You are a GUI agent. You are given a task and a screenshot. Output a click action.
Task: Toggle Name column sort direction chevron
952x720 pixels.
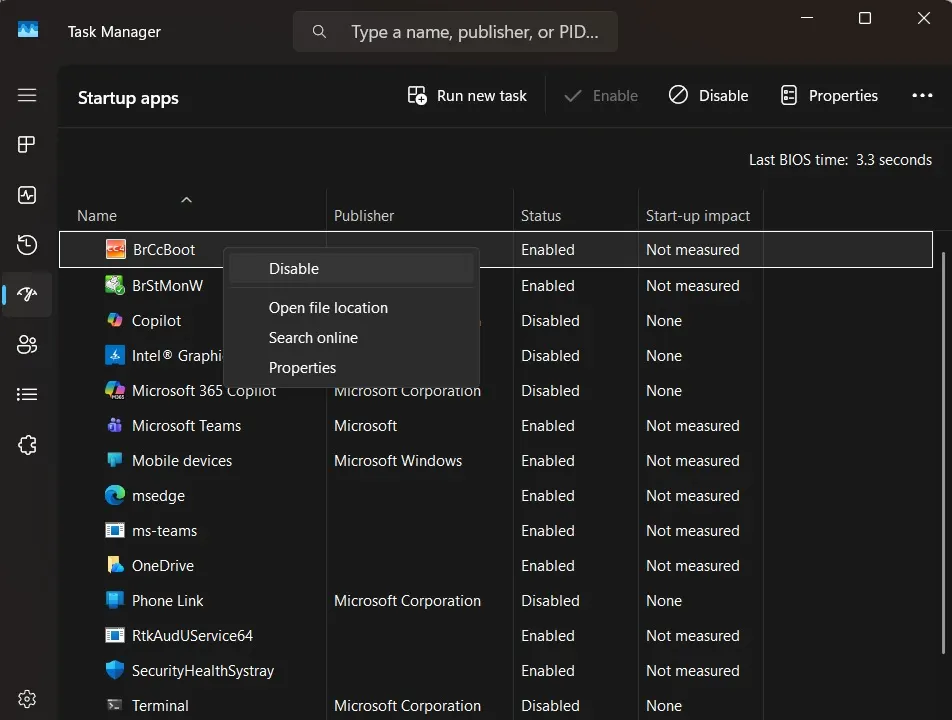click(186, 199)
